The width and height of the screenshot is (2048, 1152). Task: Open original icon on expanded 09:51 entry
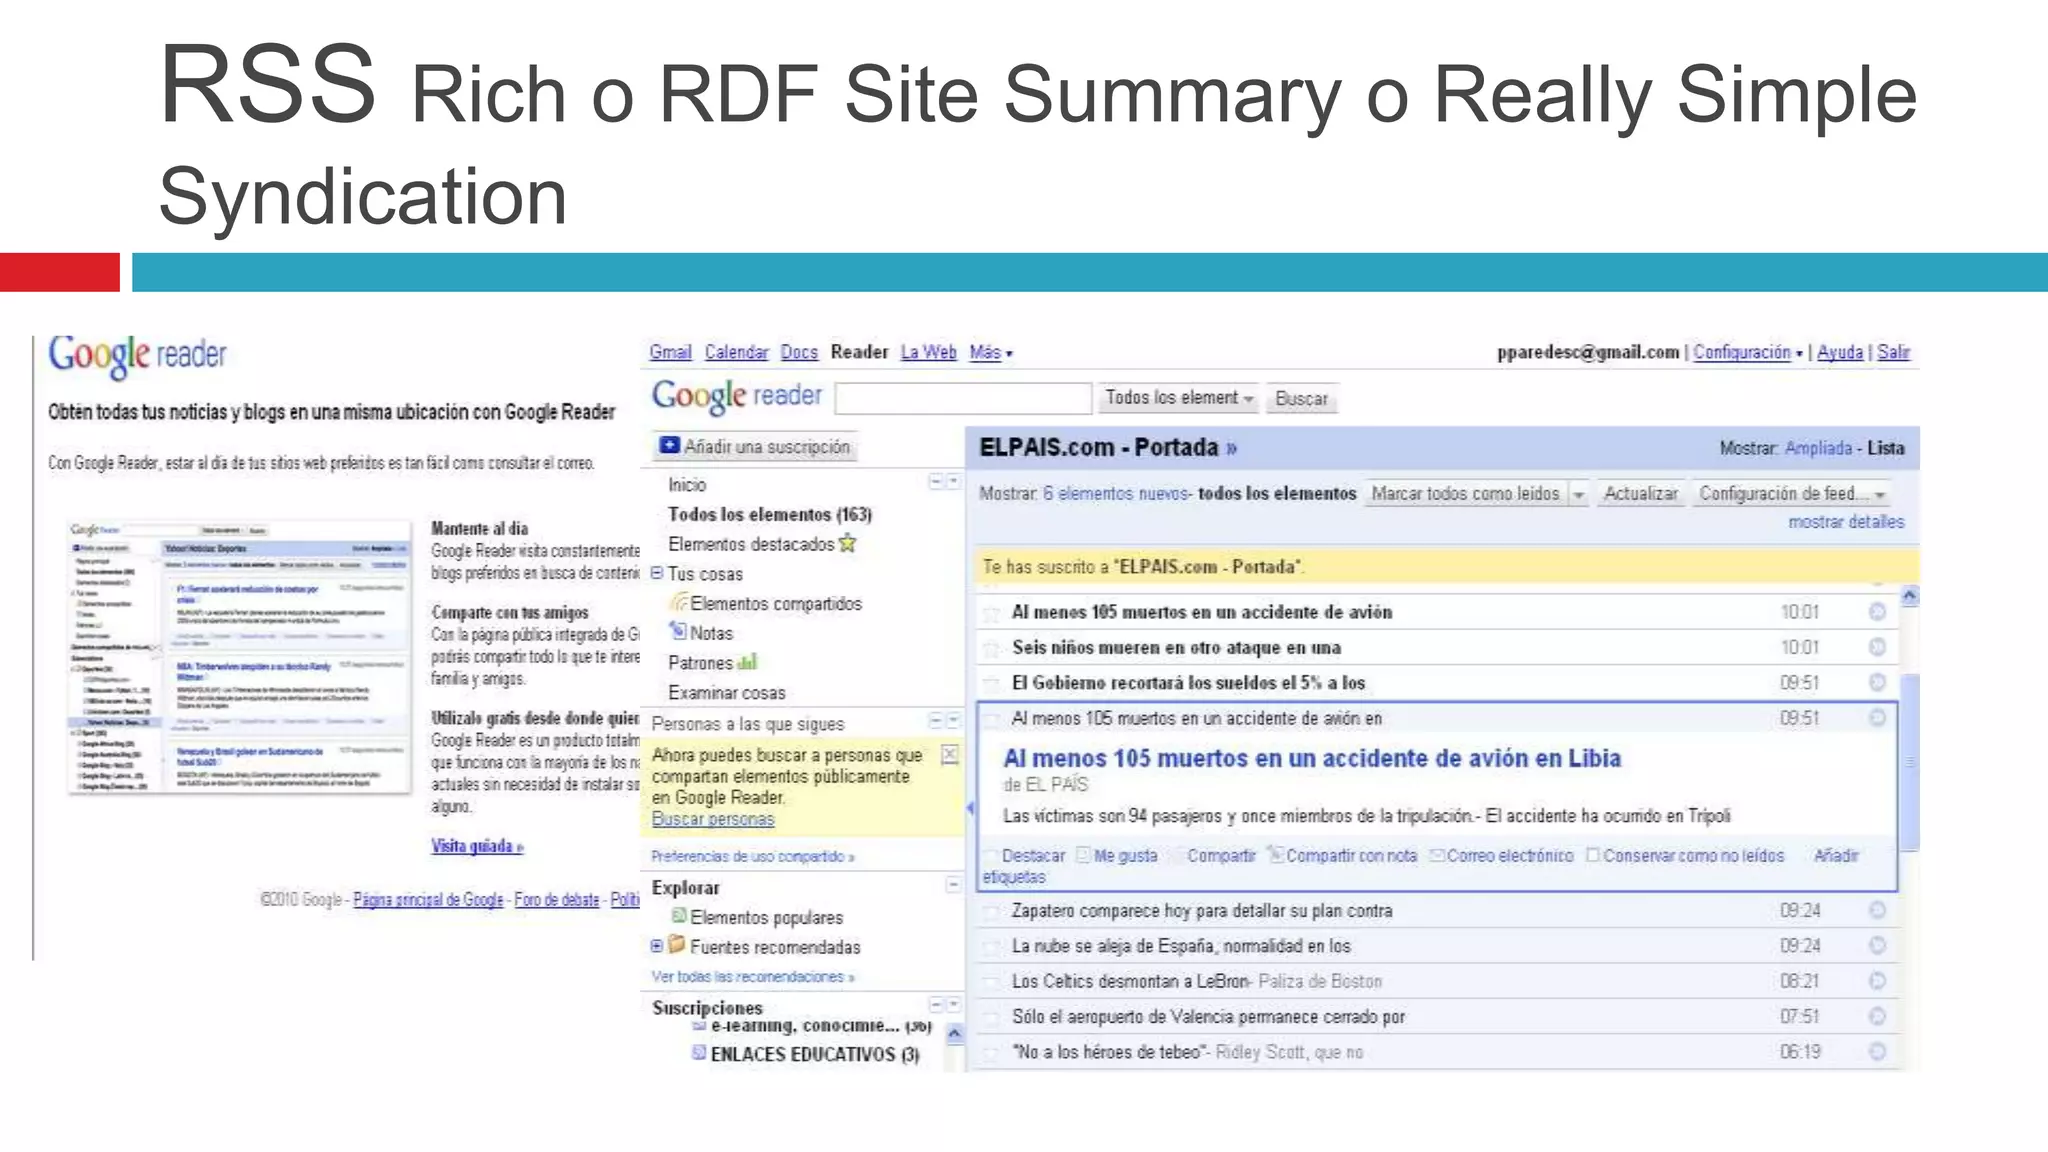coord(1877,718)
